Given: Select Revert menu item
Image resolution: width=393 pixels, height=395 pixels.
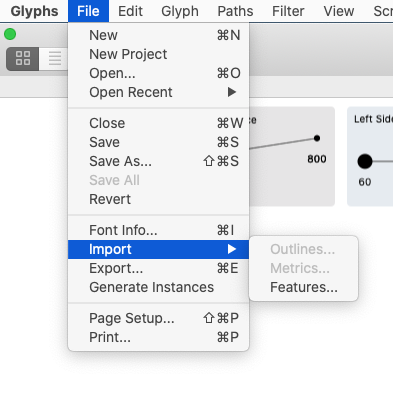Looking at the screenshot, I should [158, 199].
